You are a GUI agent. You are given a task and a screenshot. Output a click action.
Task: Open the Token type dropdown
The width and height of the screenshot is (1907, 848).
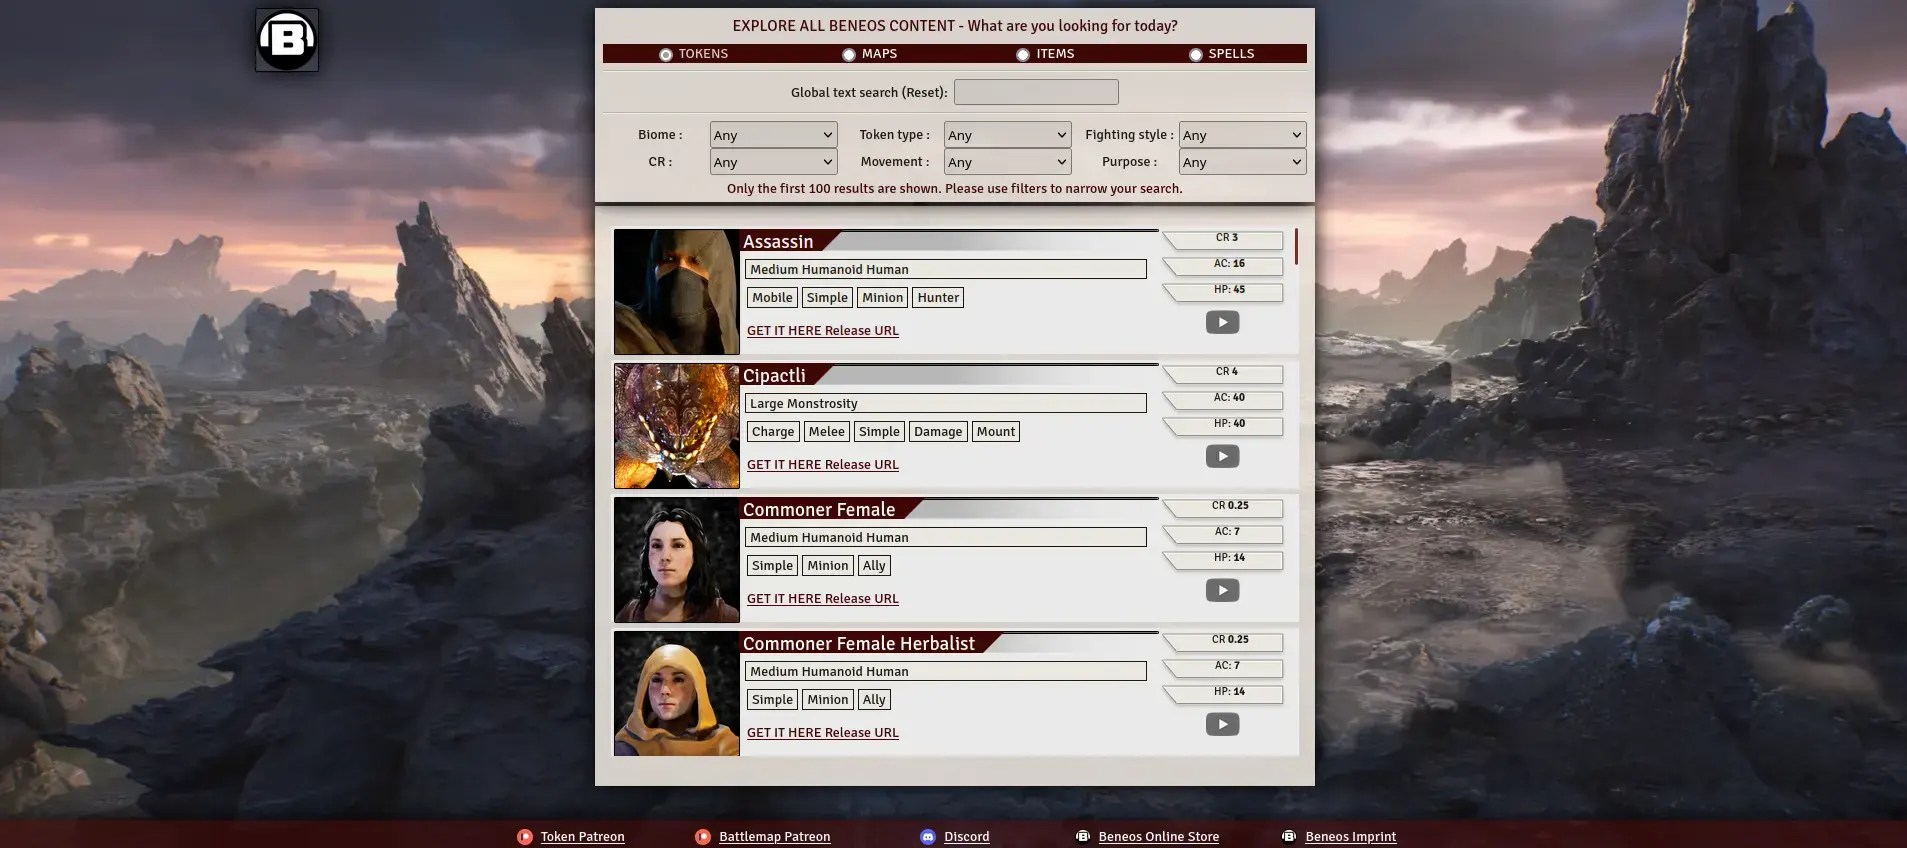[1008, 135]
